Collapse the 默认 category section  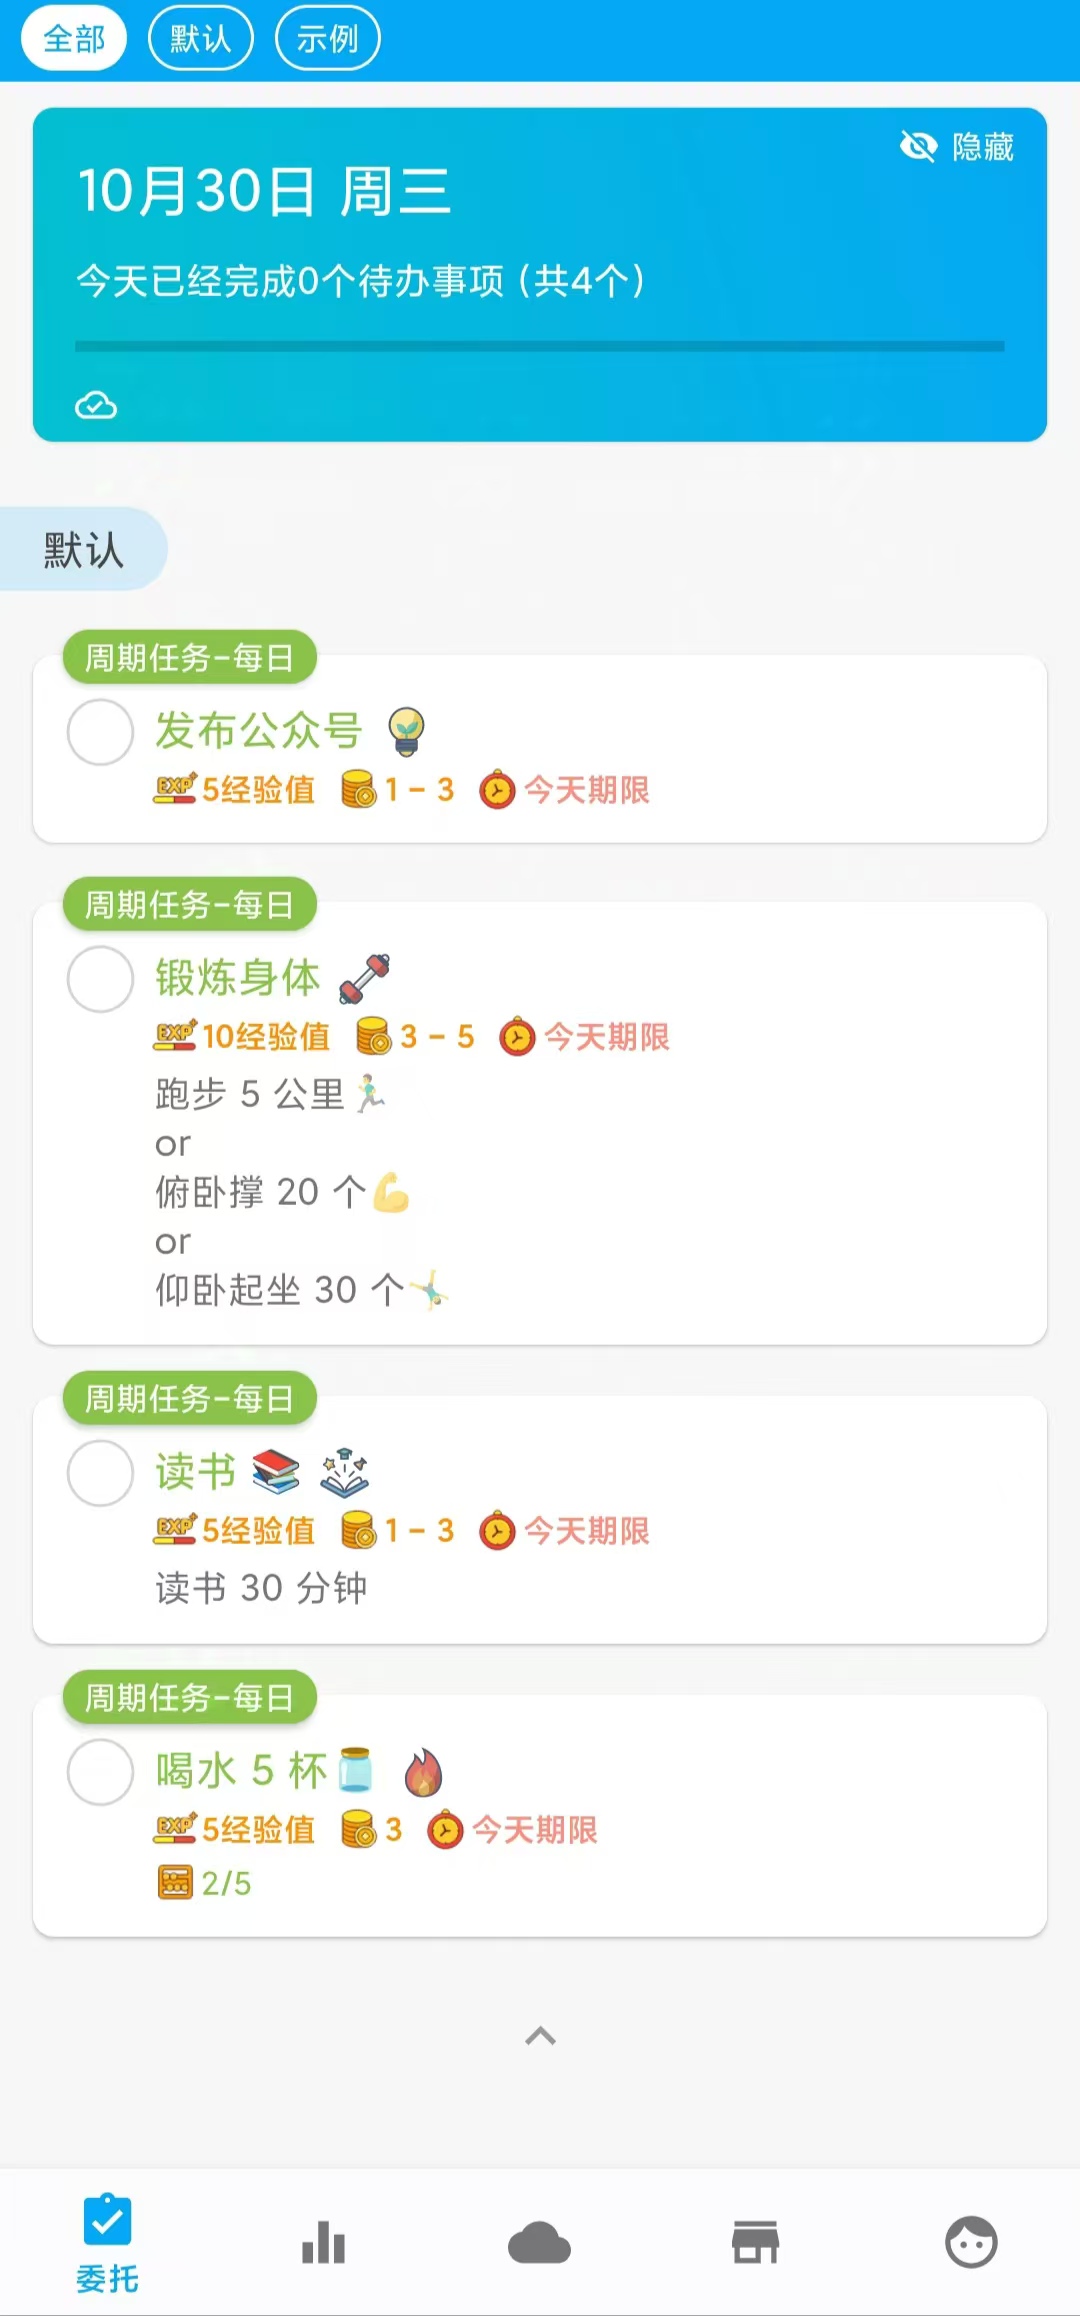tap(83, 549)
